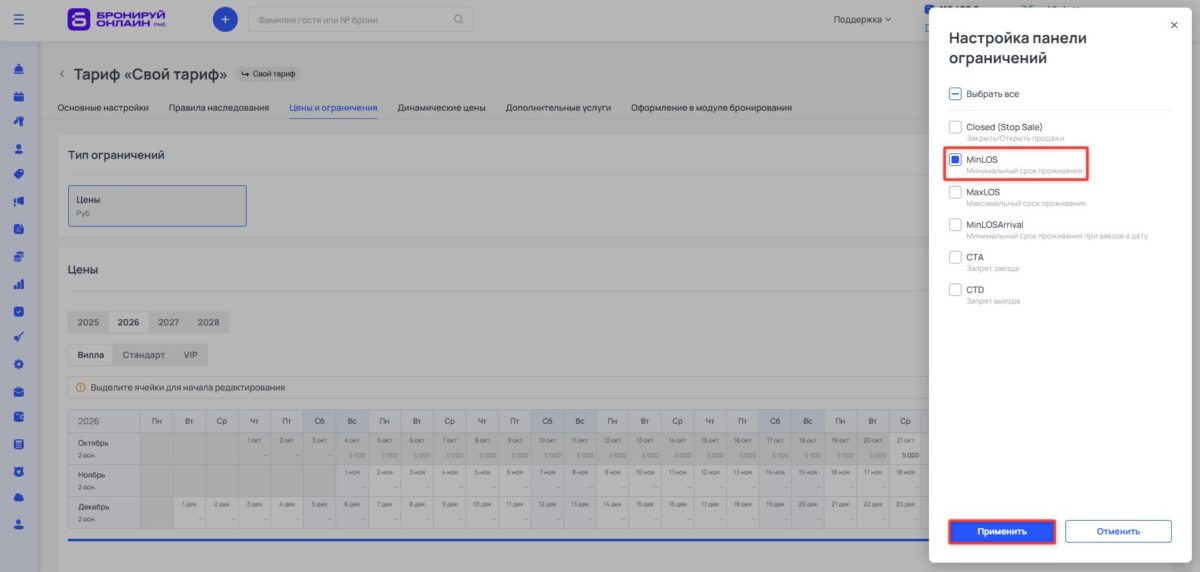Open the open box sidebar icon
The width and height of the screenshot is (1200, 572).
pyautogui.click(x=19, y=391)
